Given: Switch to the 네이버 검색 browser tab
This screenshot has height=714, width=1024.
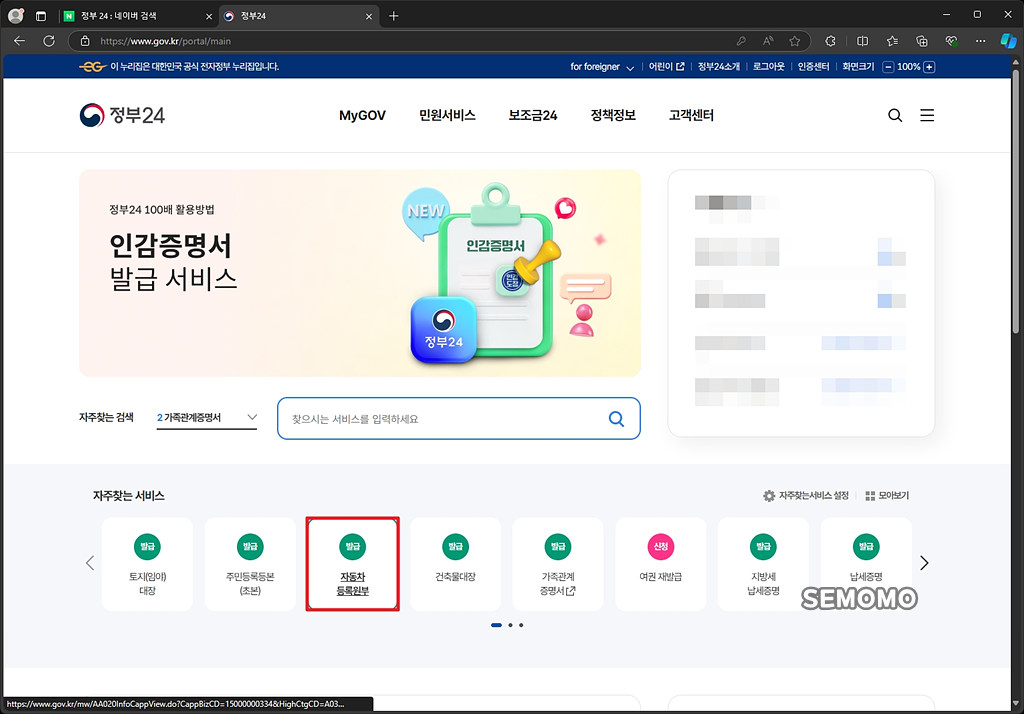Looking at the screenshot, I should (x=138, y=16).
